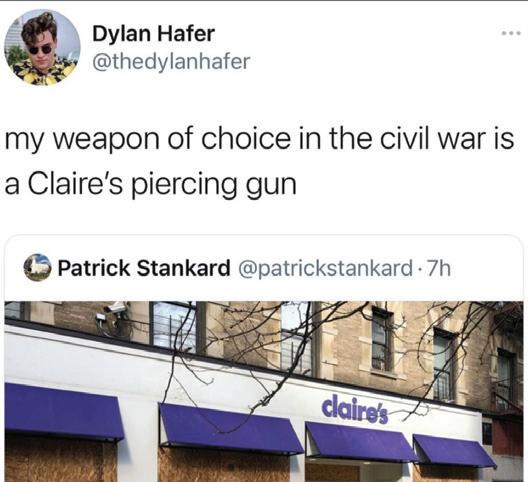Click the Dylan Hafer display name
This screenshot has height=482, width=528.
[x=154, y=34]
